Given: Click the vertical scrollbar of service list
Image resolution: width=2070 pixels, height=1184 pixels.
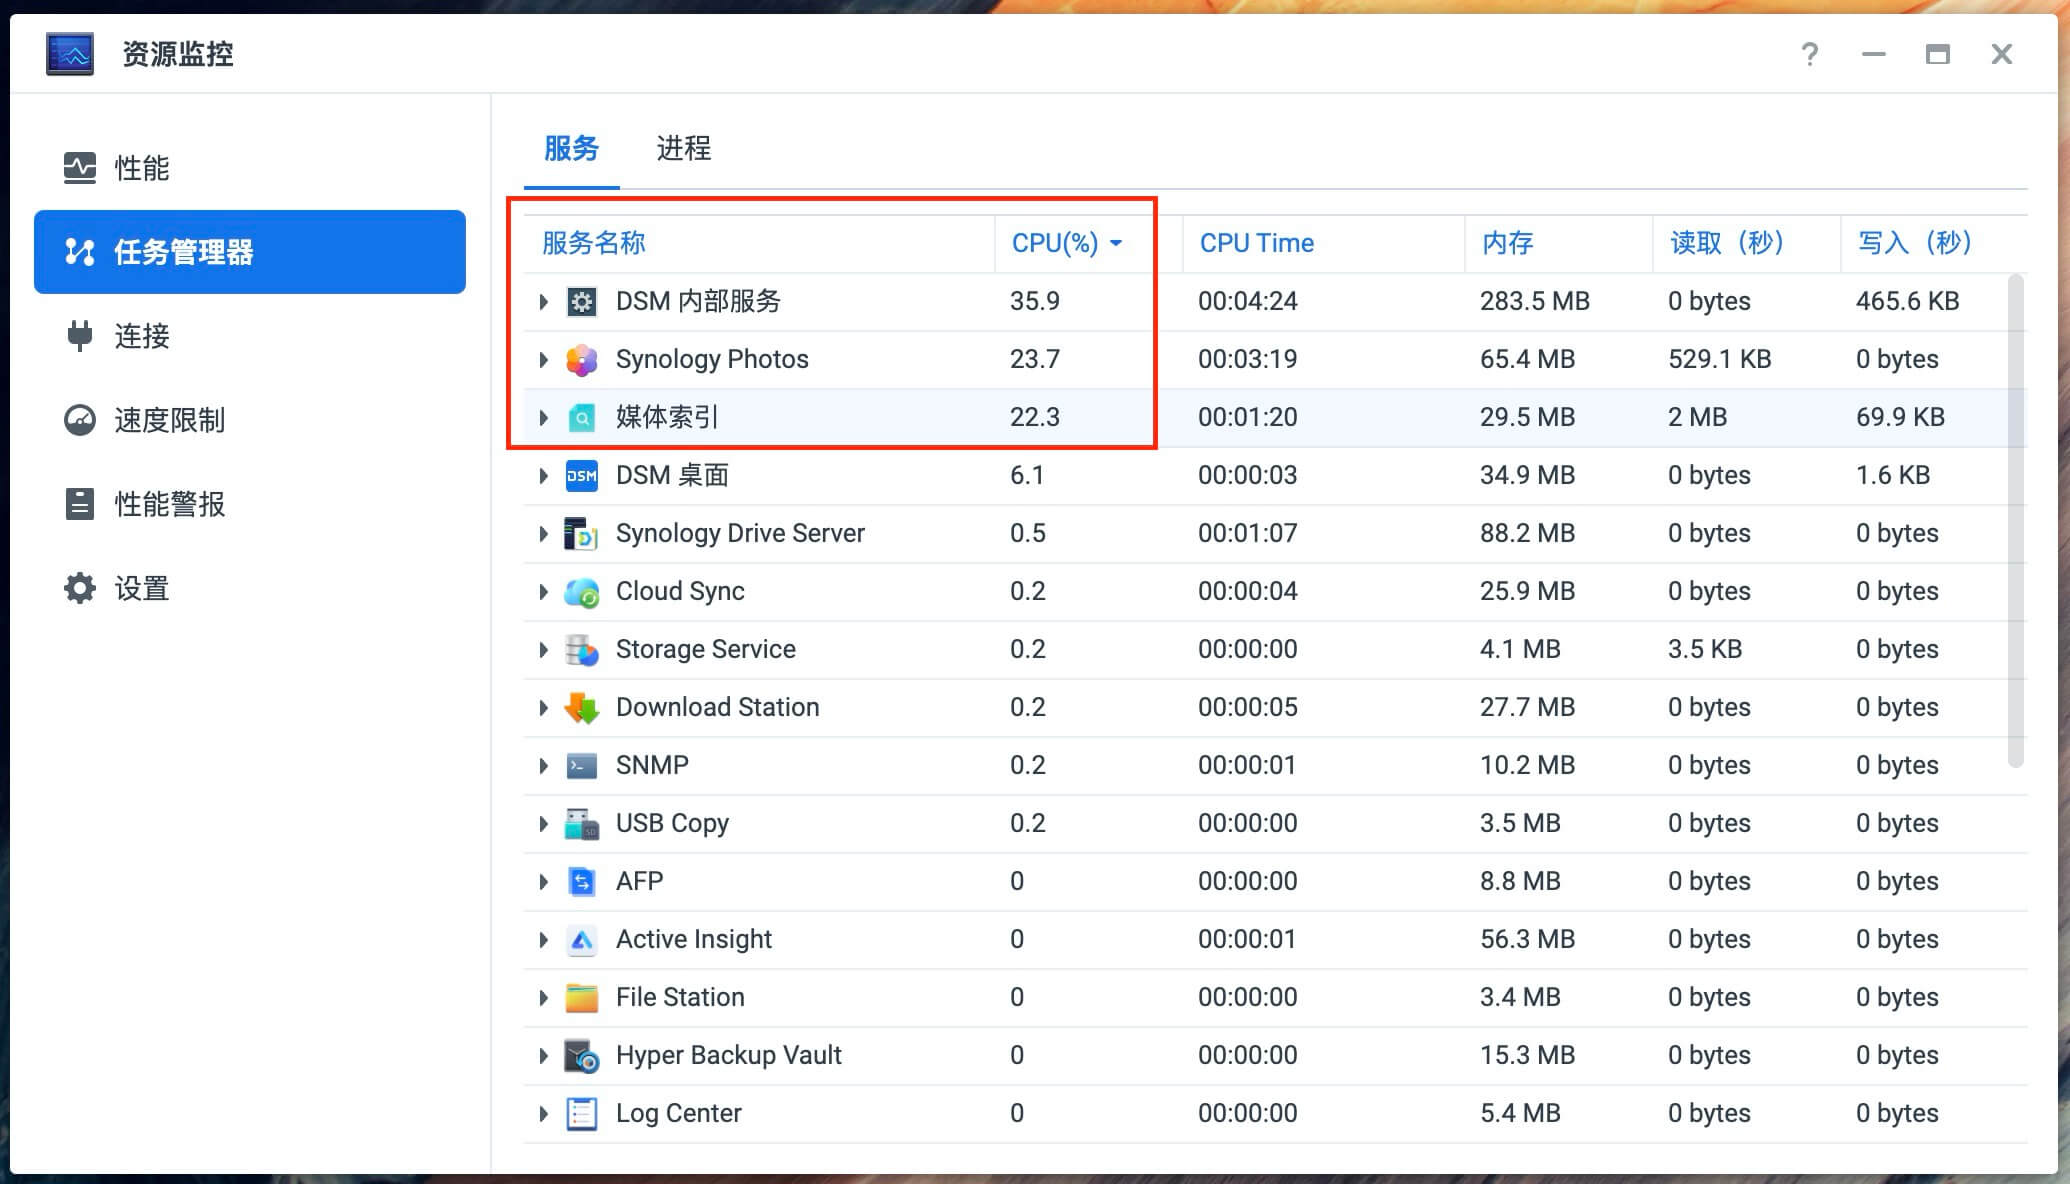Looking at the screenshot, I should 2016,520.
